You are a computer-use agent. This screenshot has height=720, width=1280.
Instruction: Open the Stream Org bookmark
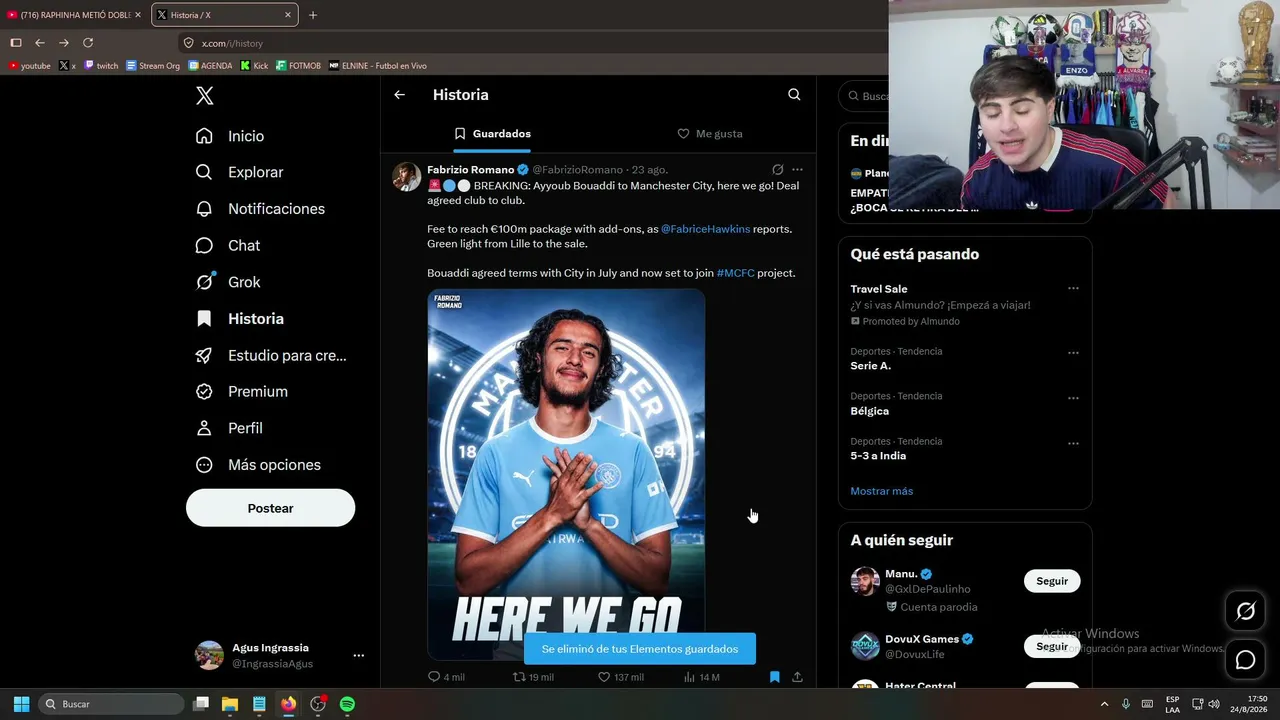(153, 66)
